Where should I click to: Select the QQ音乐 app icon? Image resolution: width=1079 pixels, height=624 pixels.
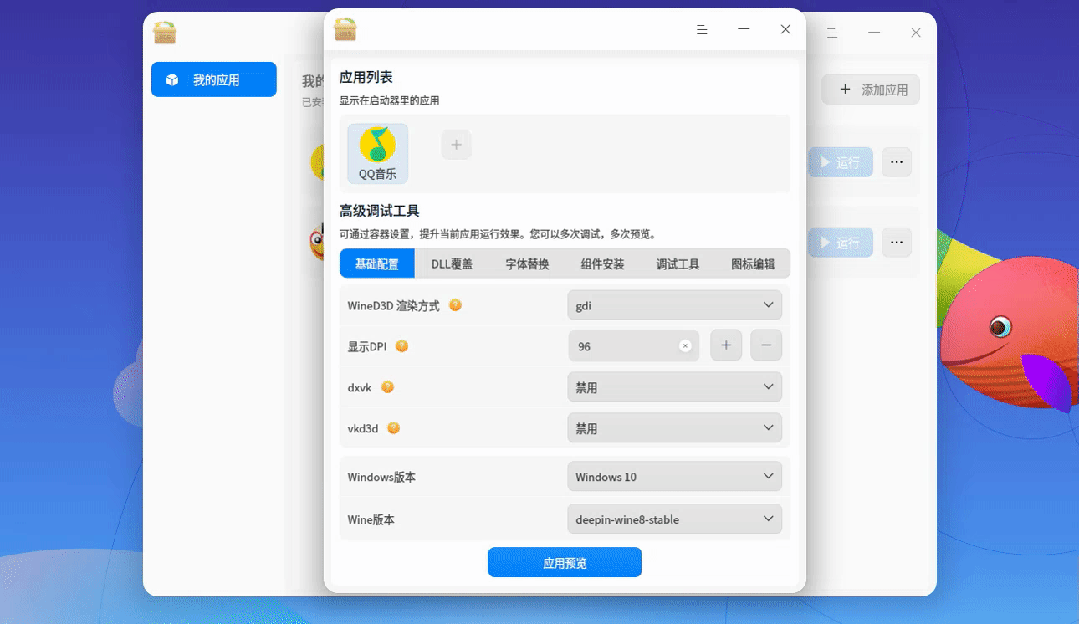tap(377, 153)
